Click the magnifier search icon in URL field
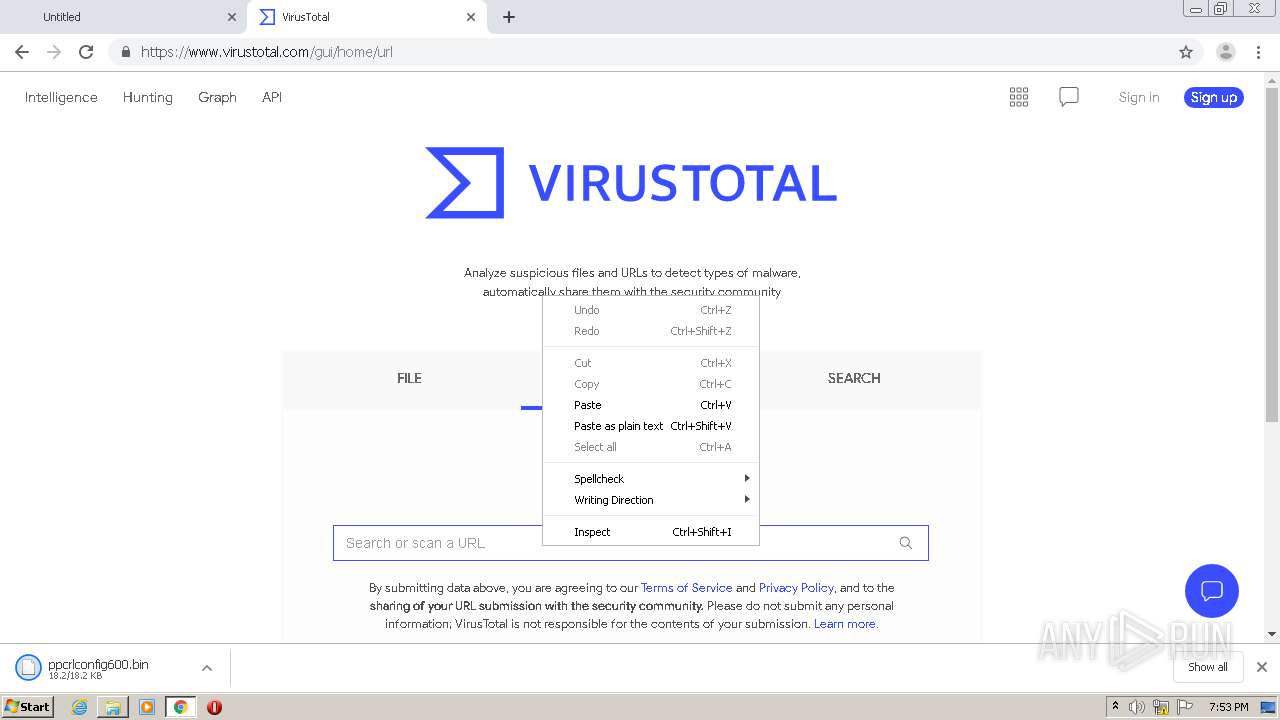 pos(906,543)
